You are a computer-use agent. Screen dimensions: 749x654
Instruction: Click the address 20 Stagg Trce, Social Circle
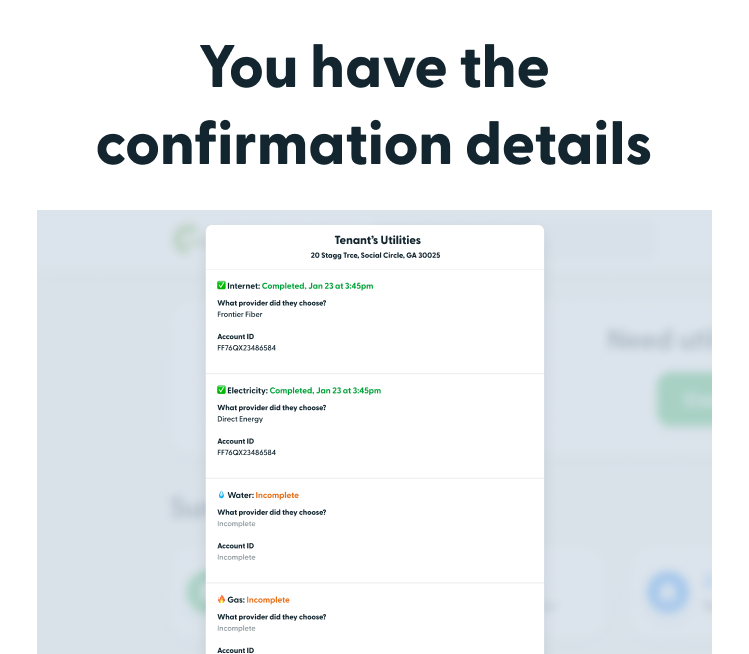[x=375, y=255]
